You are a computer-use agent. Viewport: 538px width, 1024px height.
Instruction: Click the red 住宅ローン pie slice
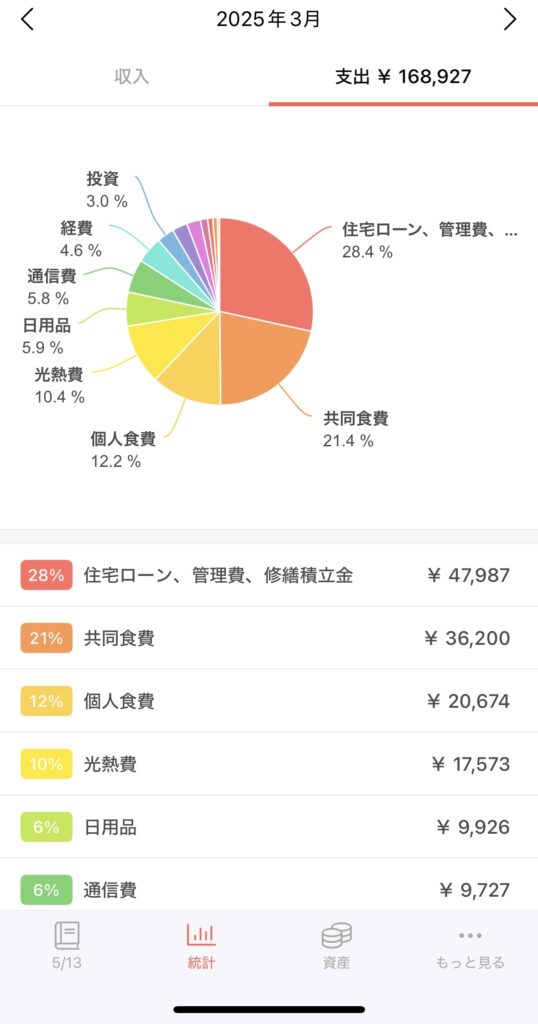point(264,271)
